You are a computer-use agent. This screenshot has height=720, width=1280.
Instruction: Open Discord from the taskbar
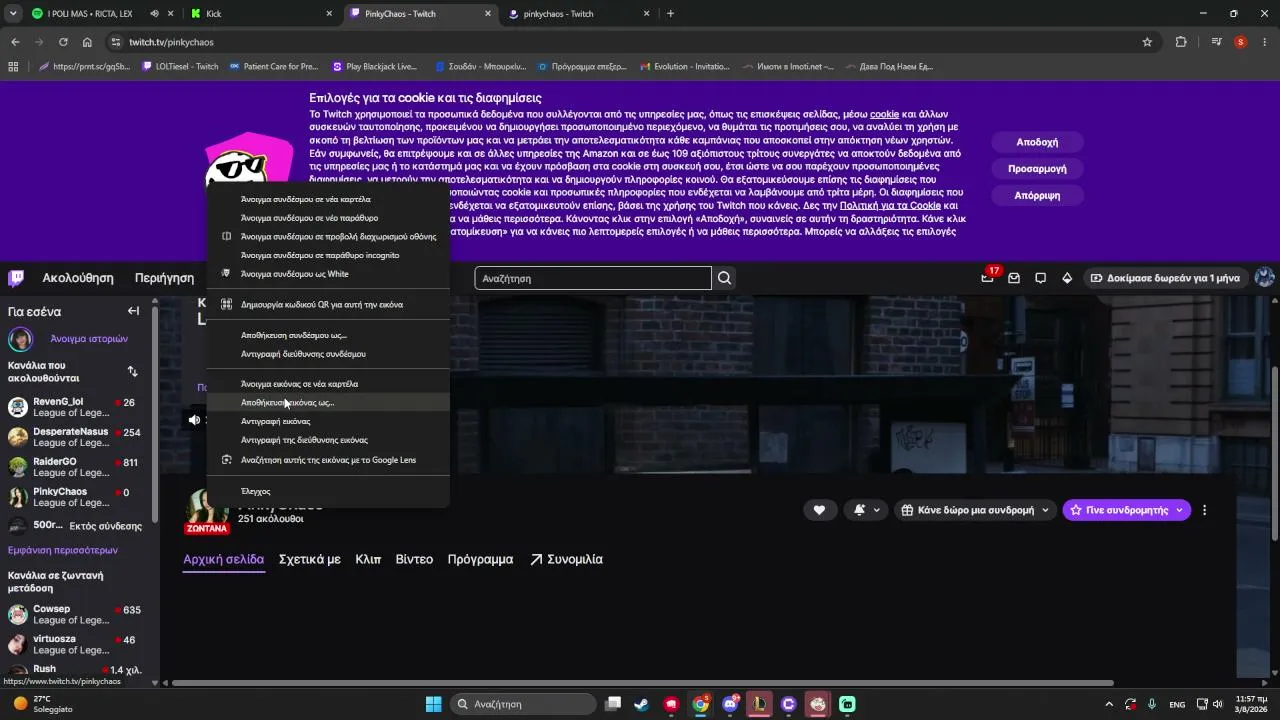click(730, 704)
